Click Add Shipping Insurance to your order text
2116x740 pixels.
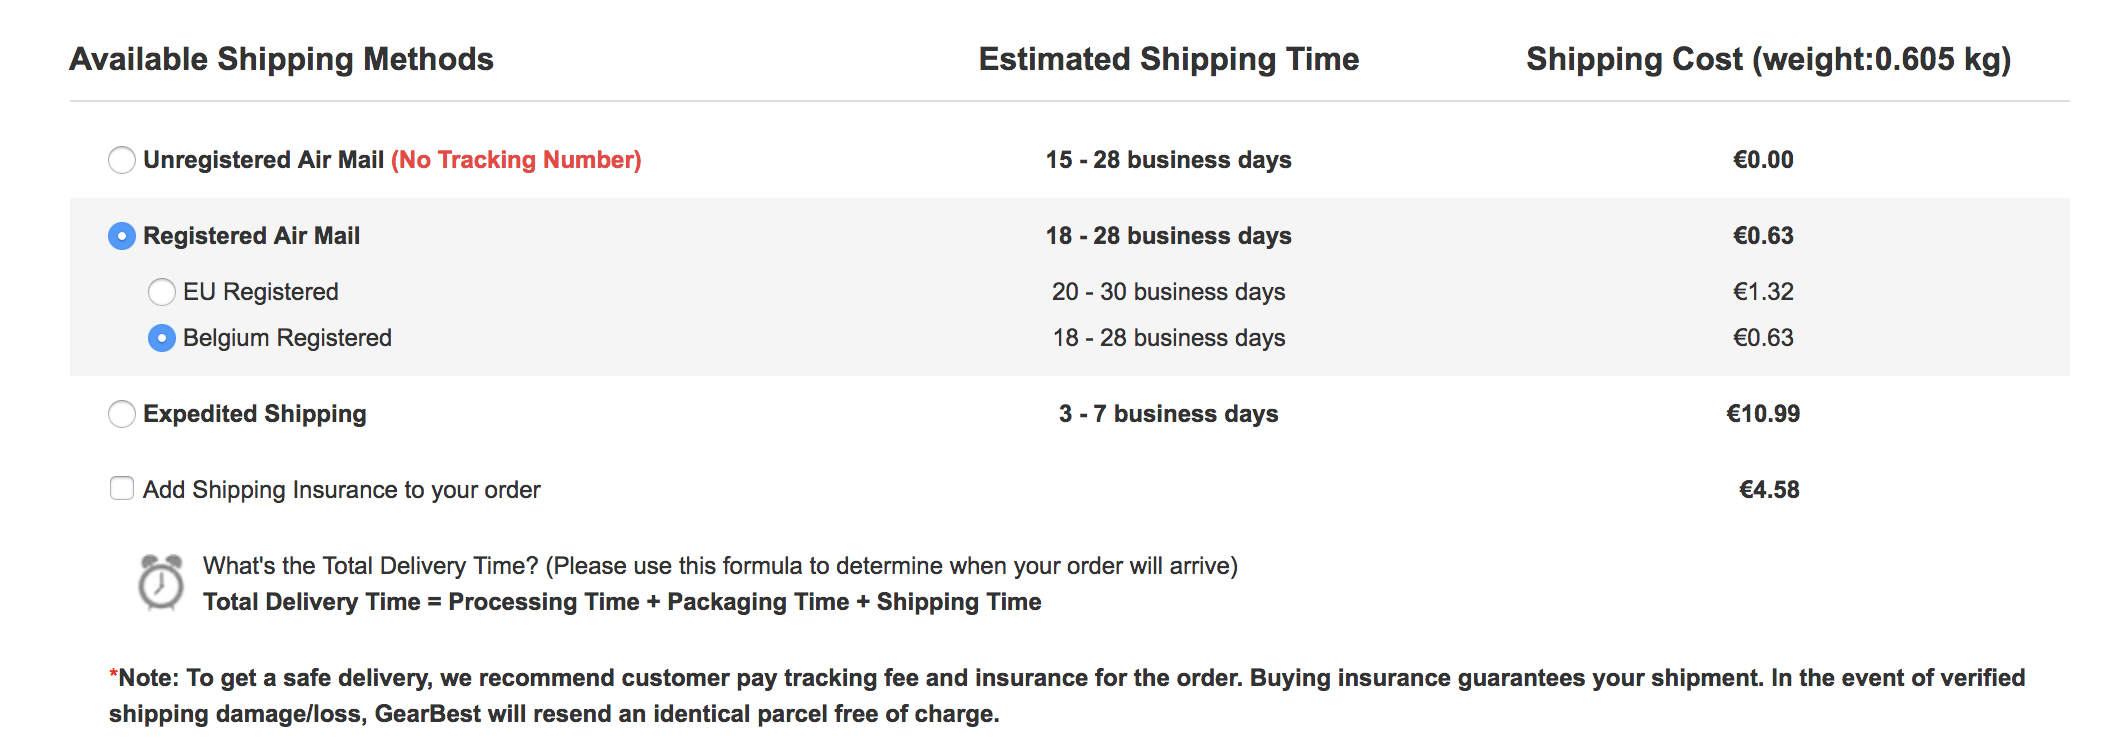(x=342, y=490)
